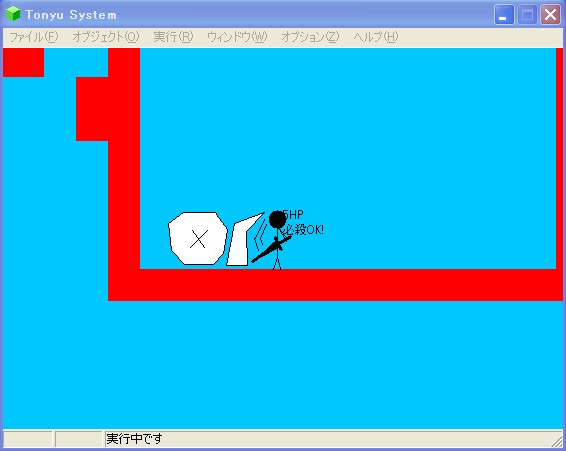
Task: Click the window resize grip in status bar
Action: (x=557, y=441)
